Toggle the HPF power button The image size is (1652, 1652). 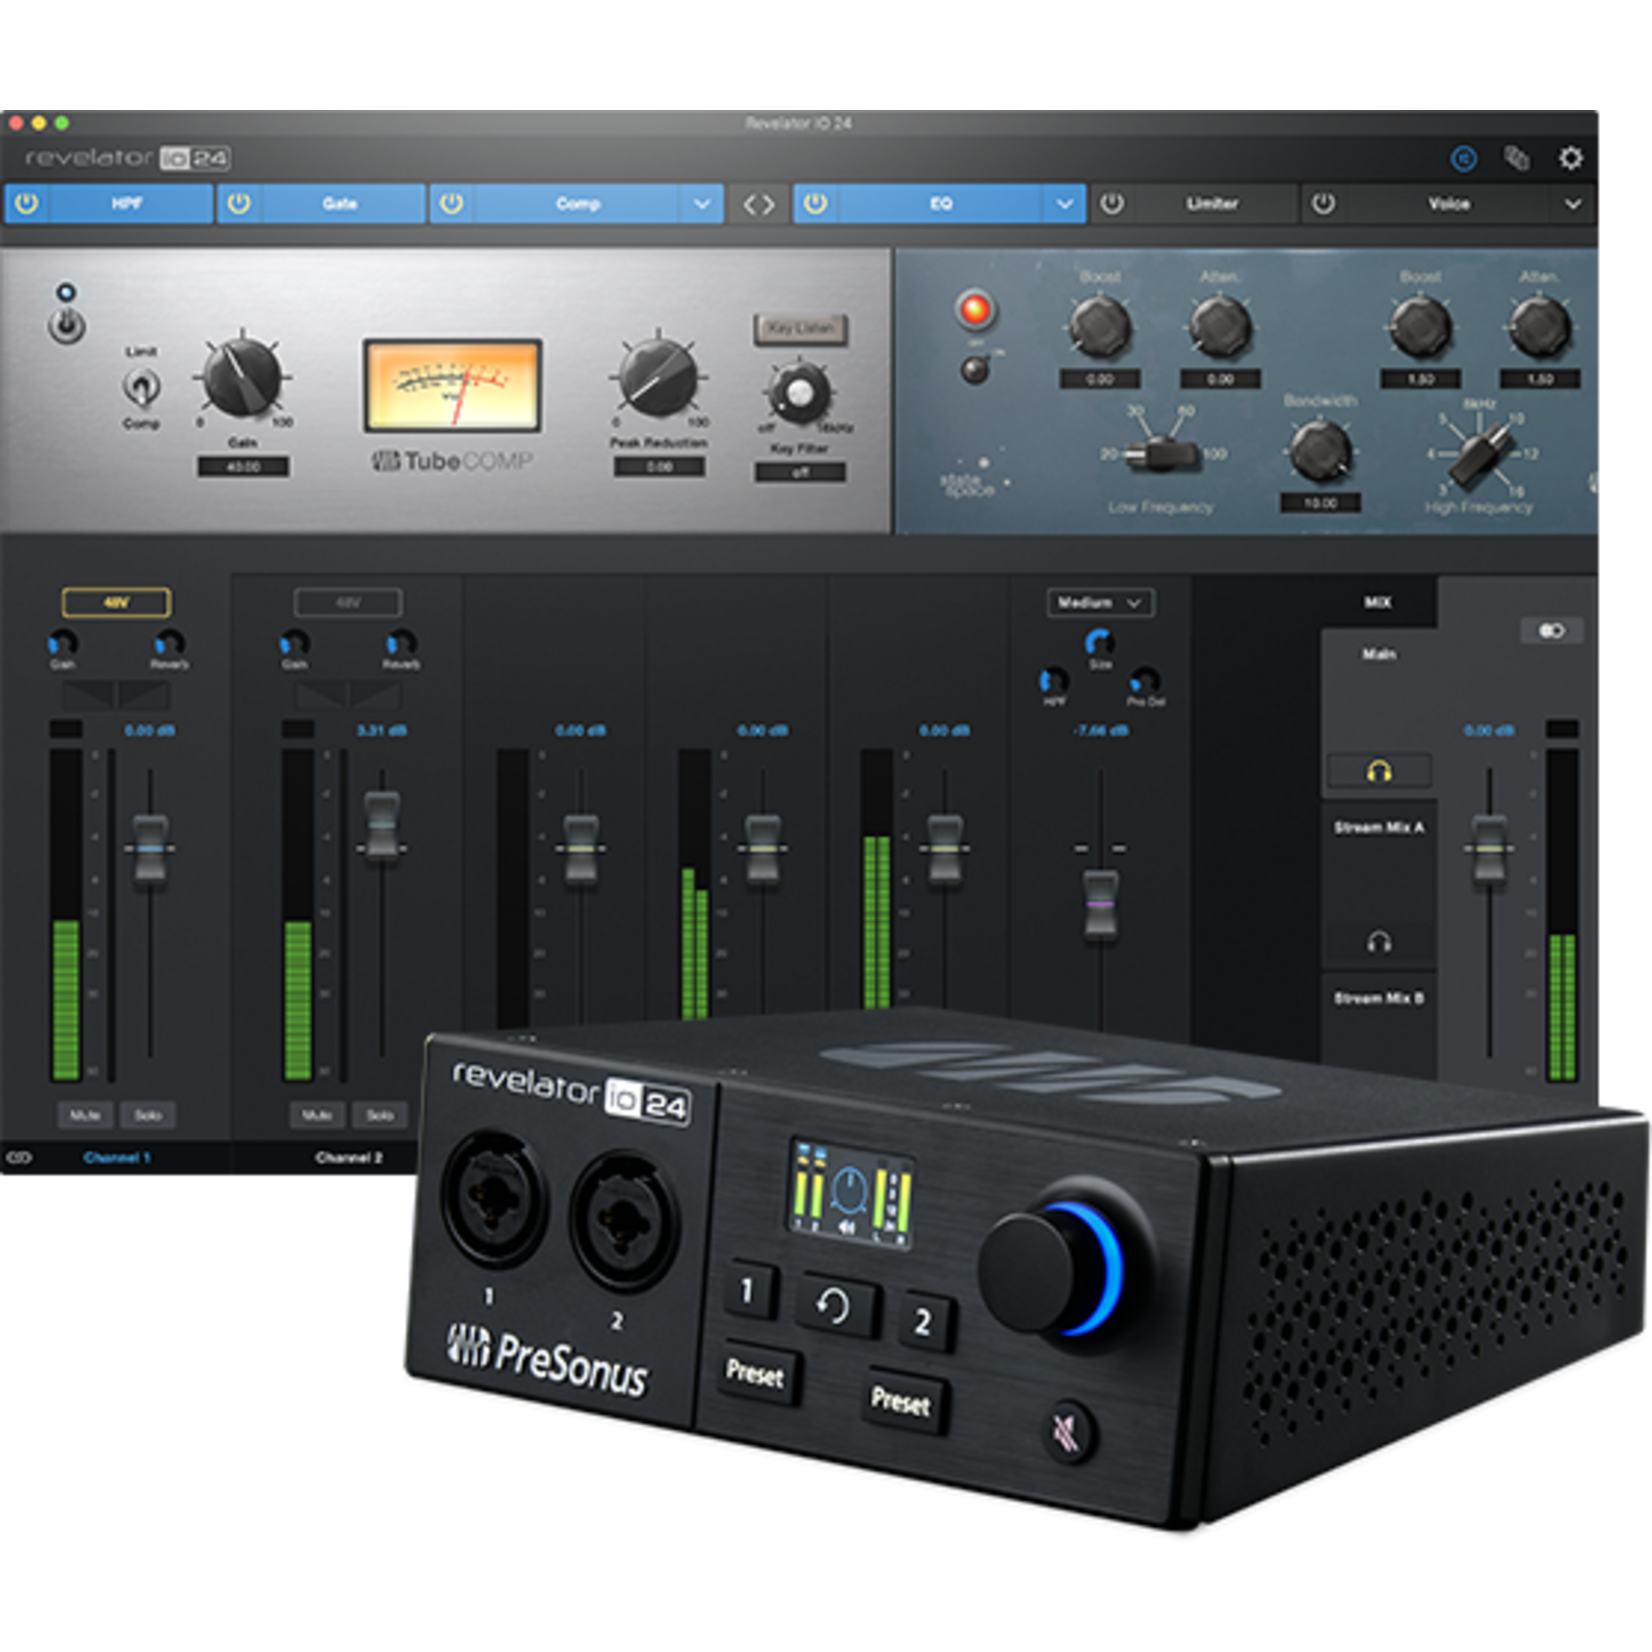point(27,204)
